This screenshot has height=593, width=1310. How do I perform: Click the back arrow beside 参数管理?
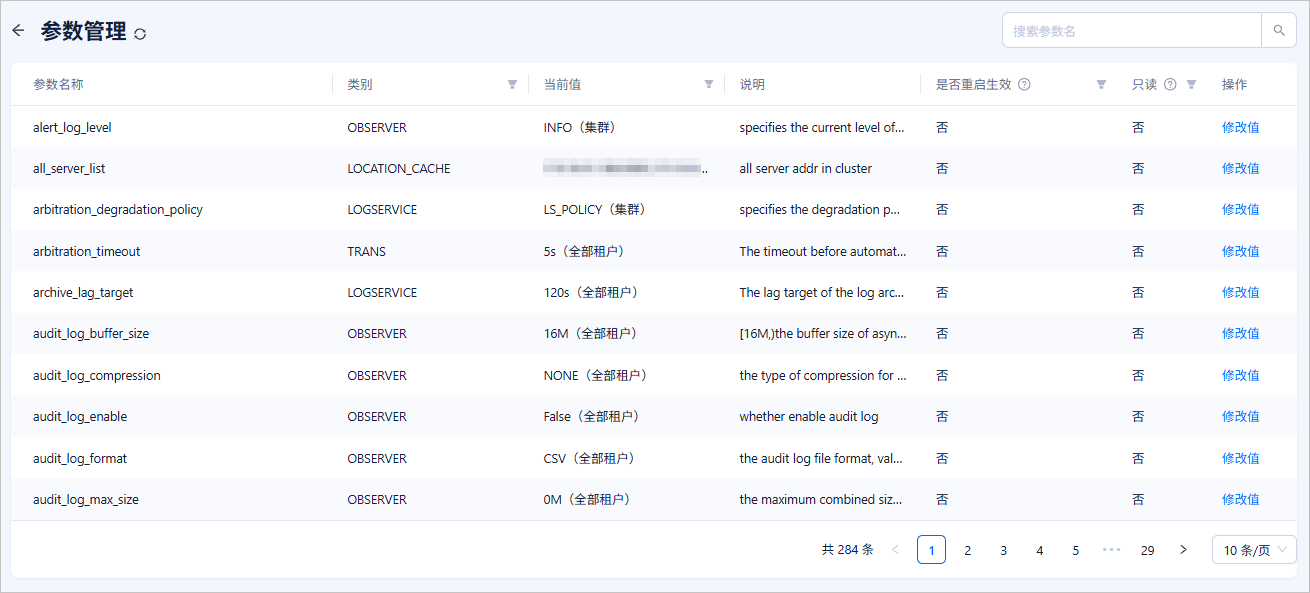coord(18,31)
